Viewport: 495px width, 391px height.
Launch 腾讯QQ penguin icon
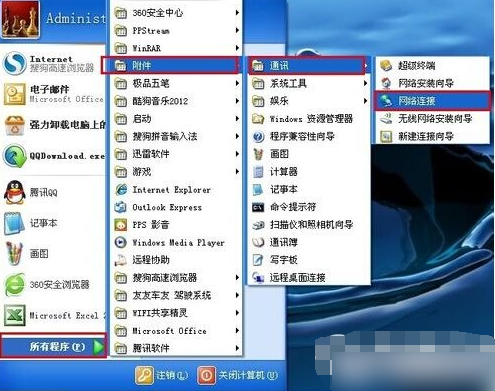[x=14, y=192]
